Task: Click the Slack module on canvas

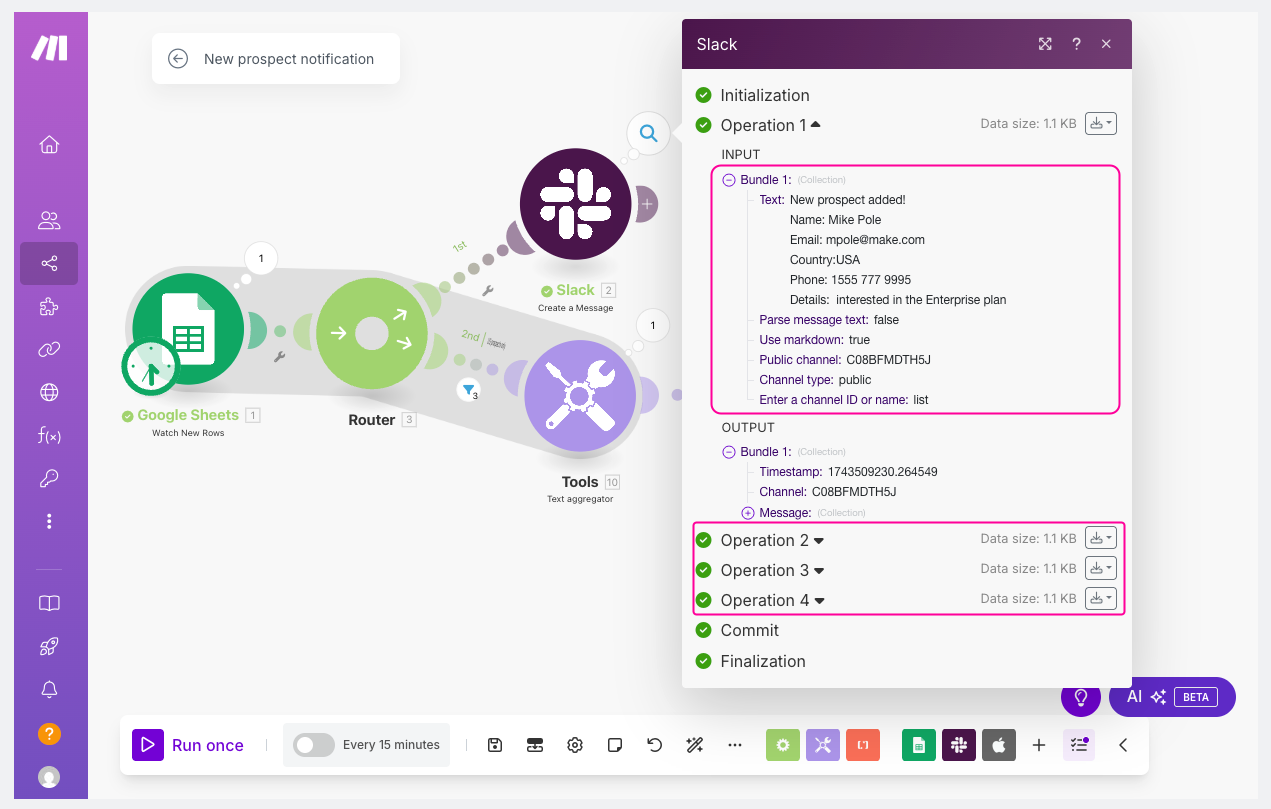Action: [576, 204]
